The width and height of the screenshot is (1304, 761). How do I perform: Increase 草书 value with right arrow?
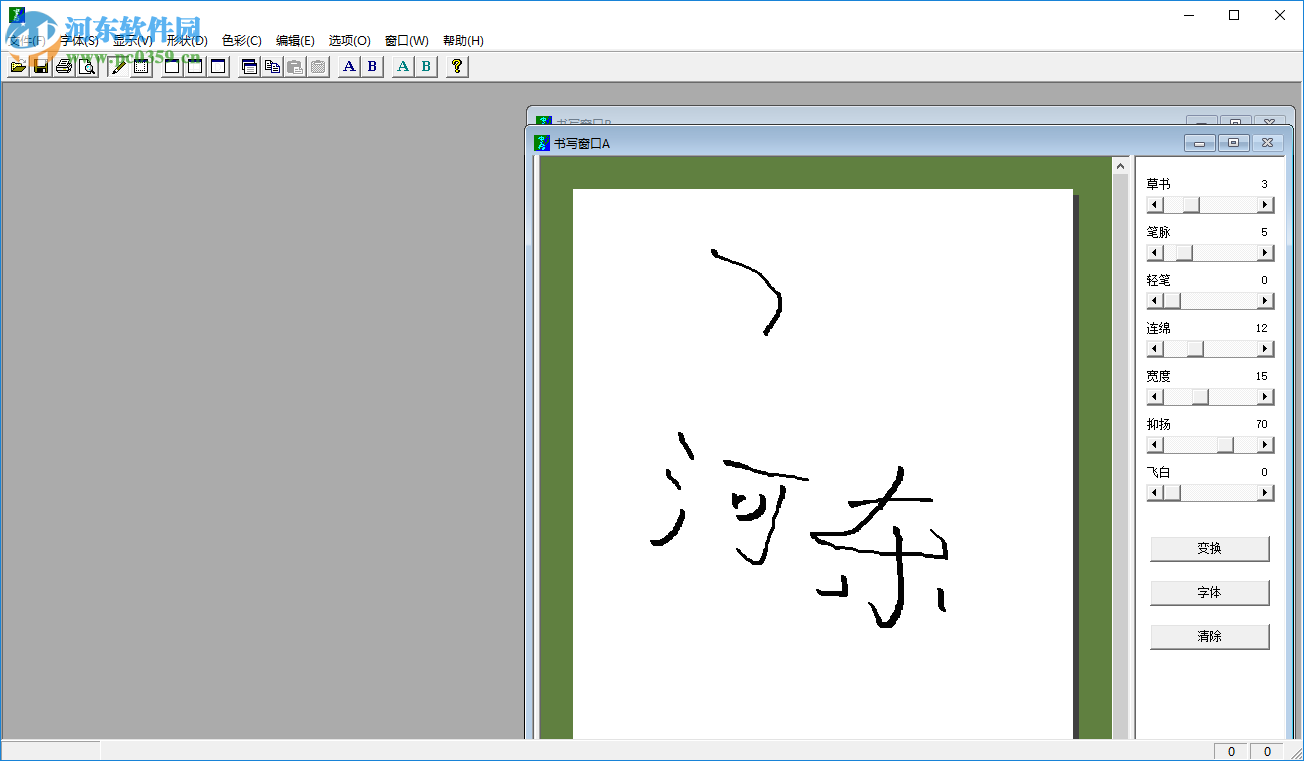[1266, 204]
